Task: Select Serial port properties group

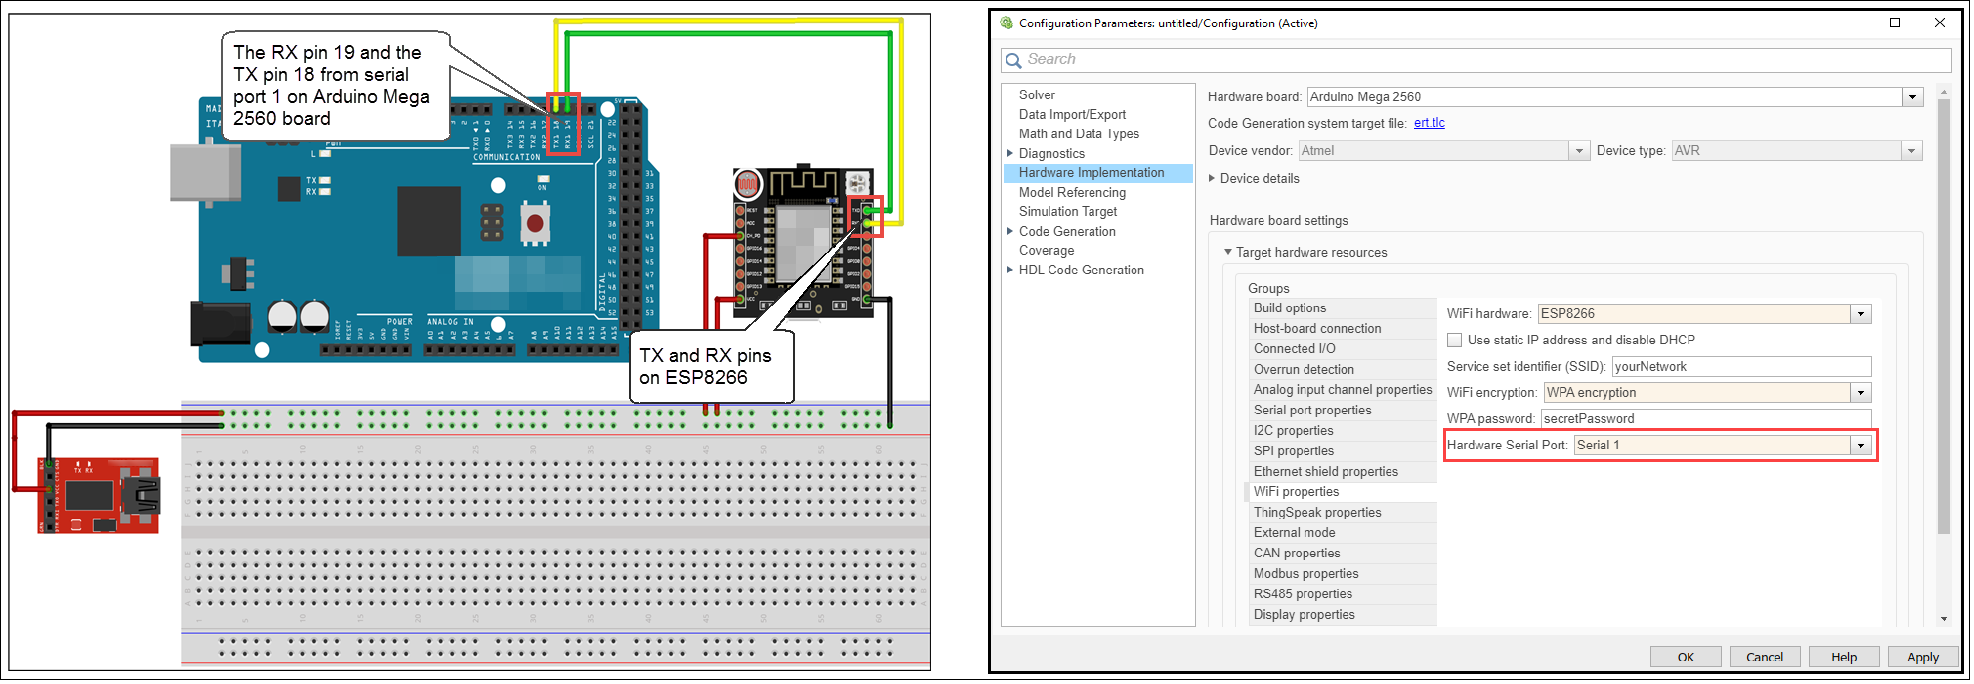Action: 1341,410
